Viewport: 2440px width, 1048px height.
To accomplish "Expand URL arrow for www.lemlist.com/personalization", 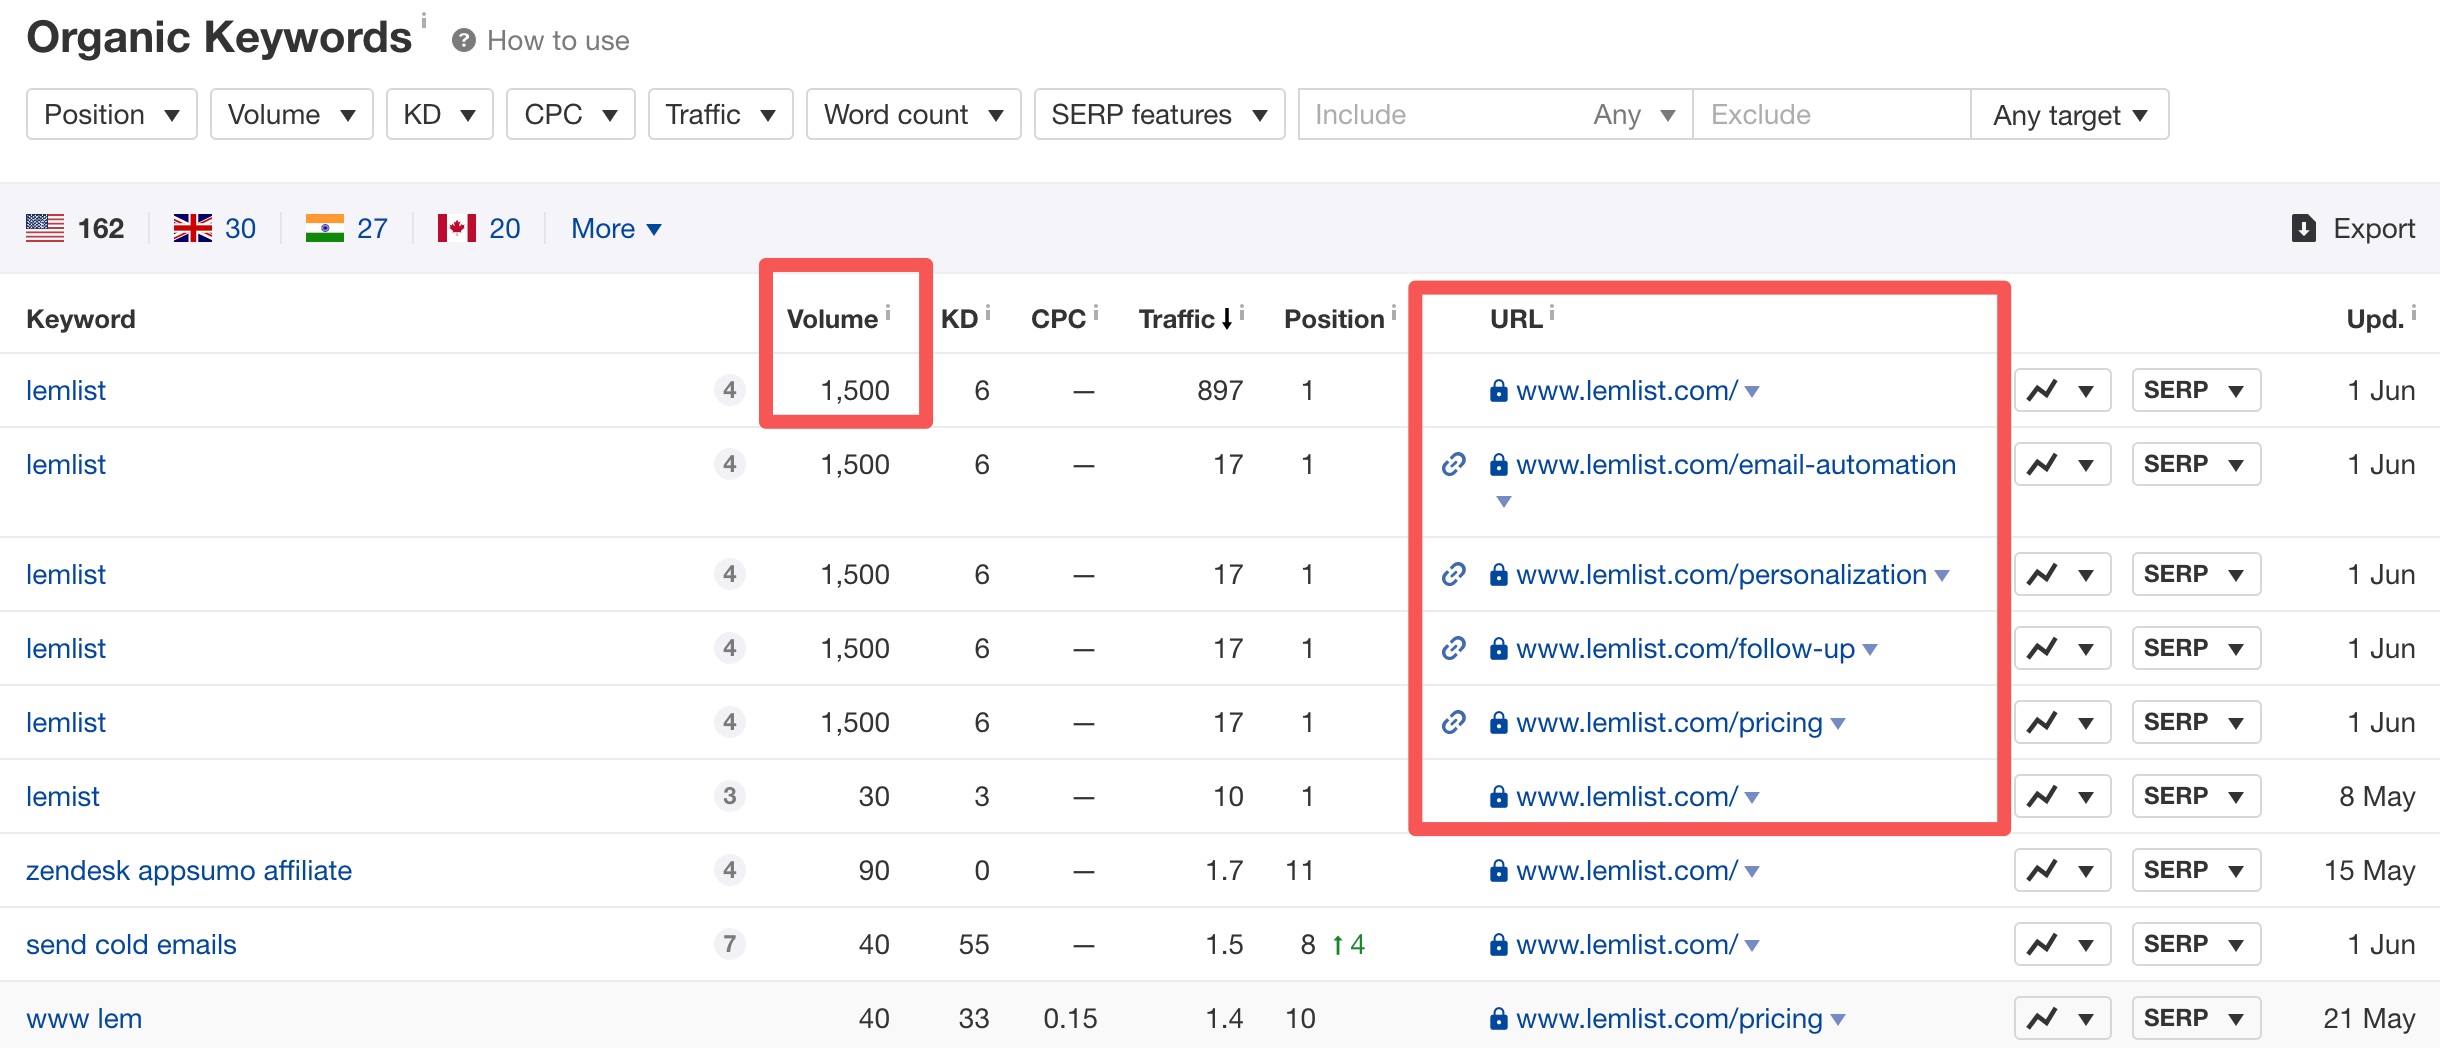I will click(1942, 576).
